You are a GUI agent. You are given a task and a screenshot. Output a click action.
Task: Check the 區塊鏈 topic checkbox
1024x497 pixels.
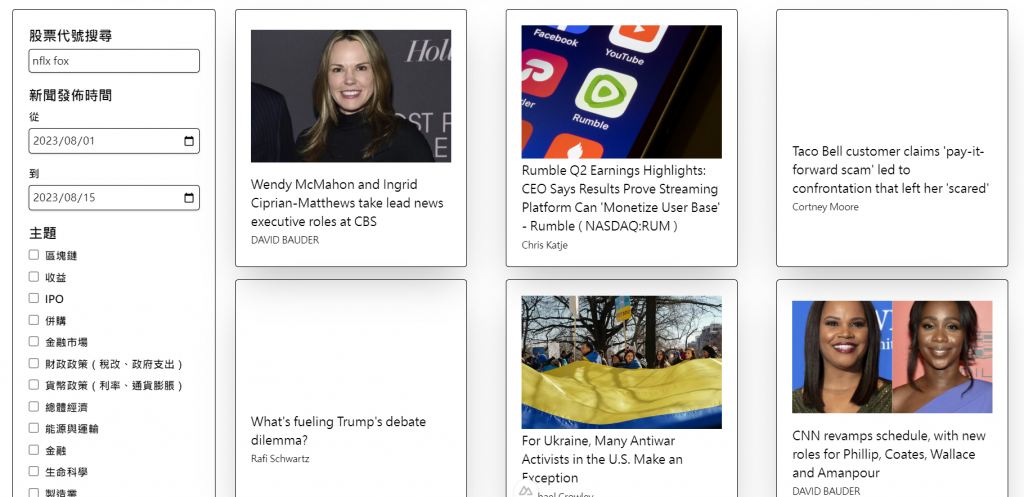(34, 255)
